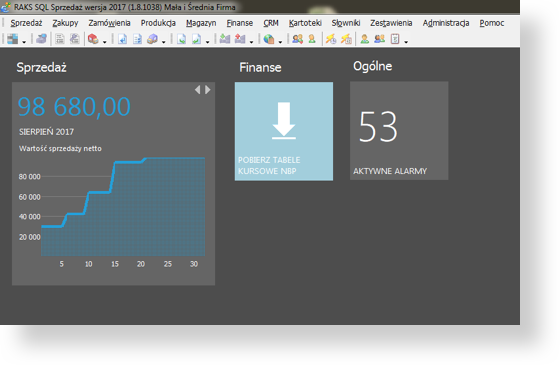Click the globe with bag toolbar icon
The height and width of the screenshot is (365, 560).
point(269,39)
